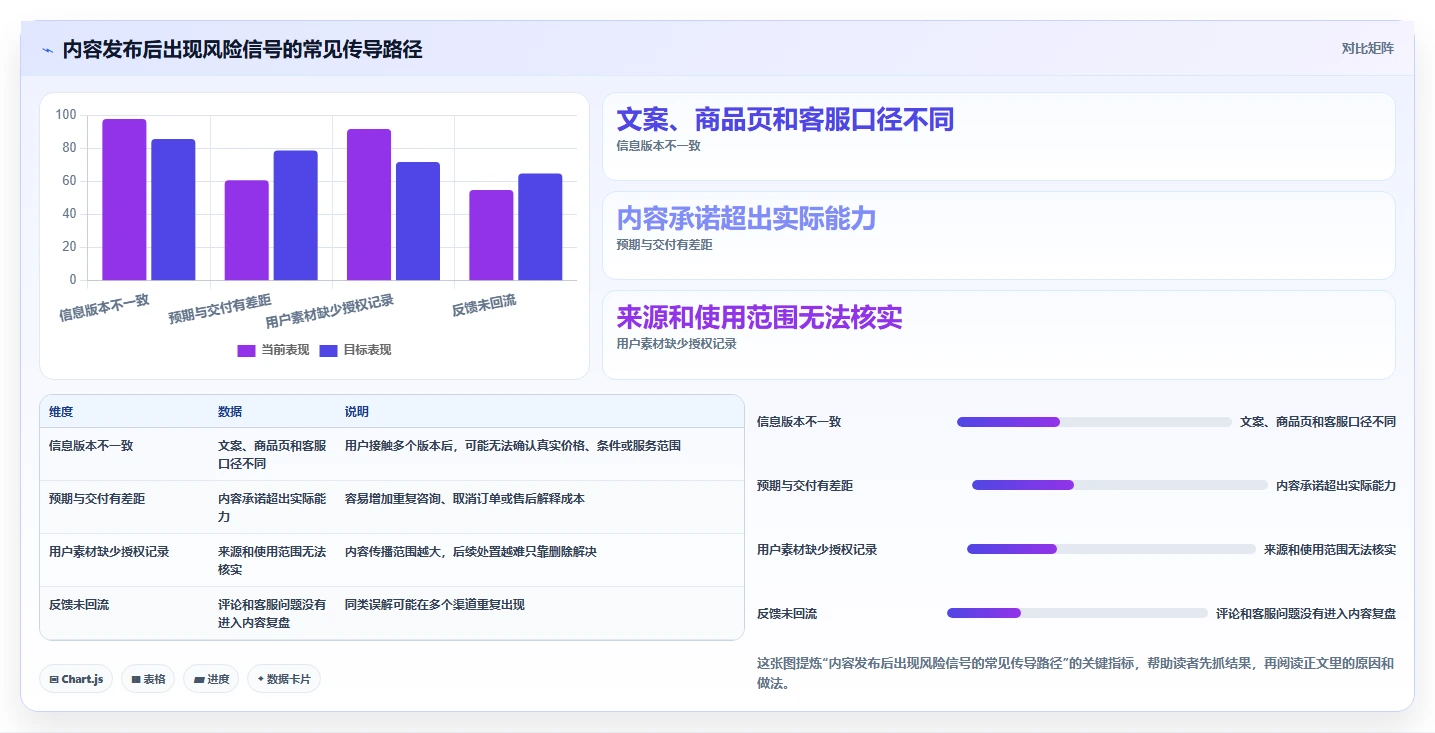Click description 内容传播范围越大，后续处置越难只靠删除解决

point(471,552)
